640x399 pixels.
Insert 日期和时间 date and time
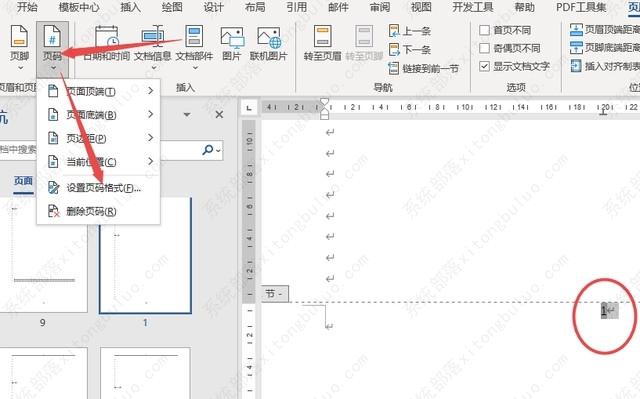tap(107, 44)
